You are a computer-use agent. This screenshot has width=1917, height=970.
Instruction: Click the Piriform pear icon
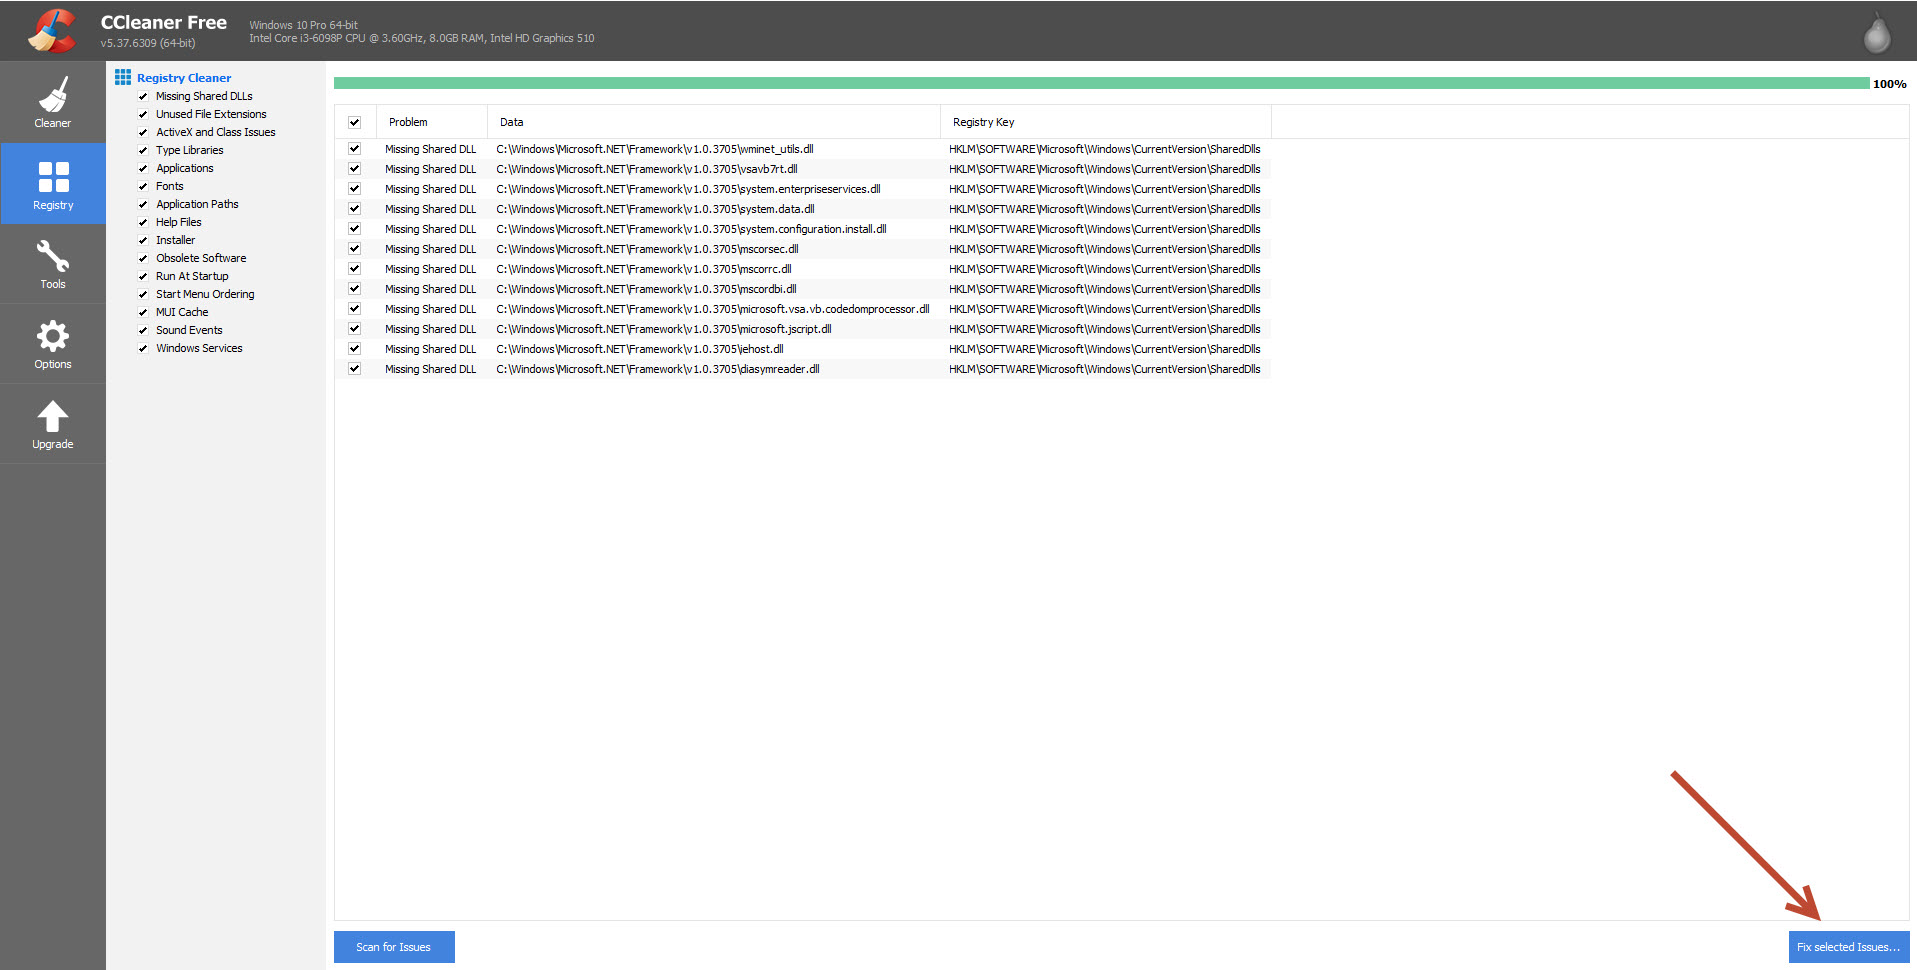tap(1877, 33)
